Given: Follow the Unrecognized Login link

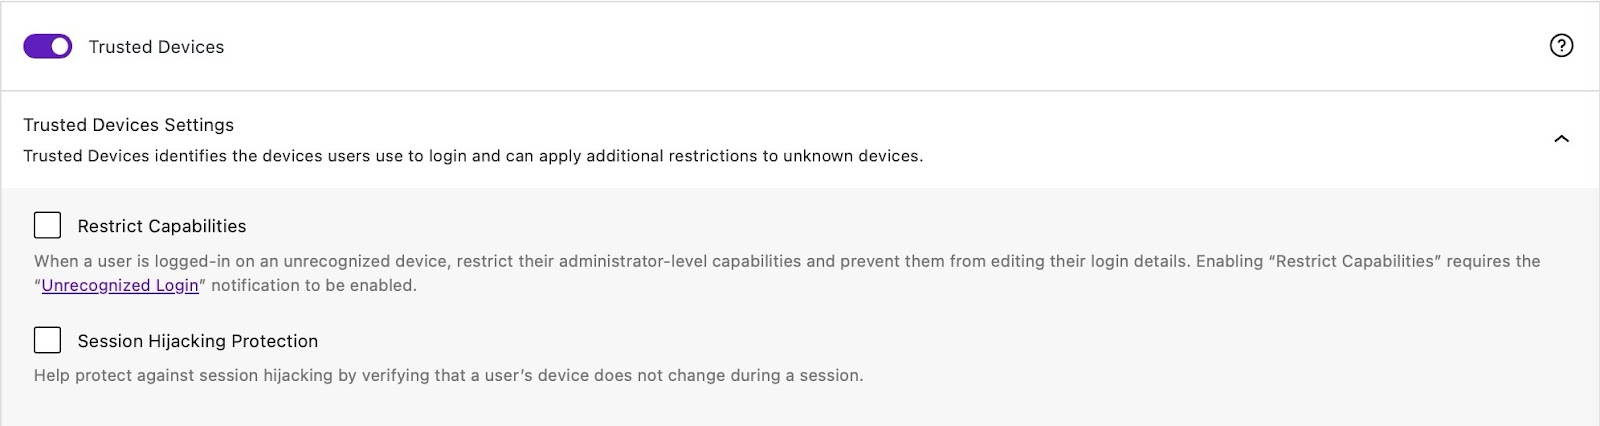Looking at the screenshot, I should (x=120, y=285).
